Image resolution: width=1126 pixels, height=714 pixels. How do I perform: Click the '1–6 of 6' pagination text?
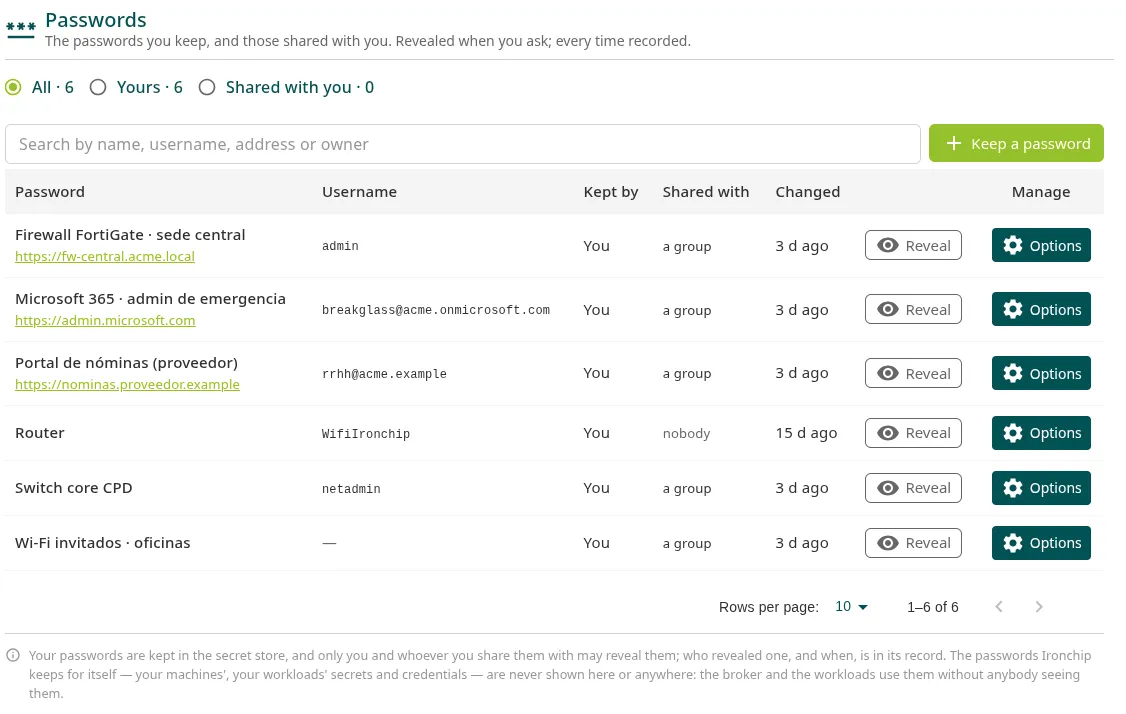pos(932,607)
